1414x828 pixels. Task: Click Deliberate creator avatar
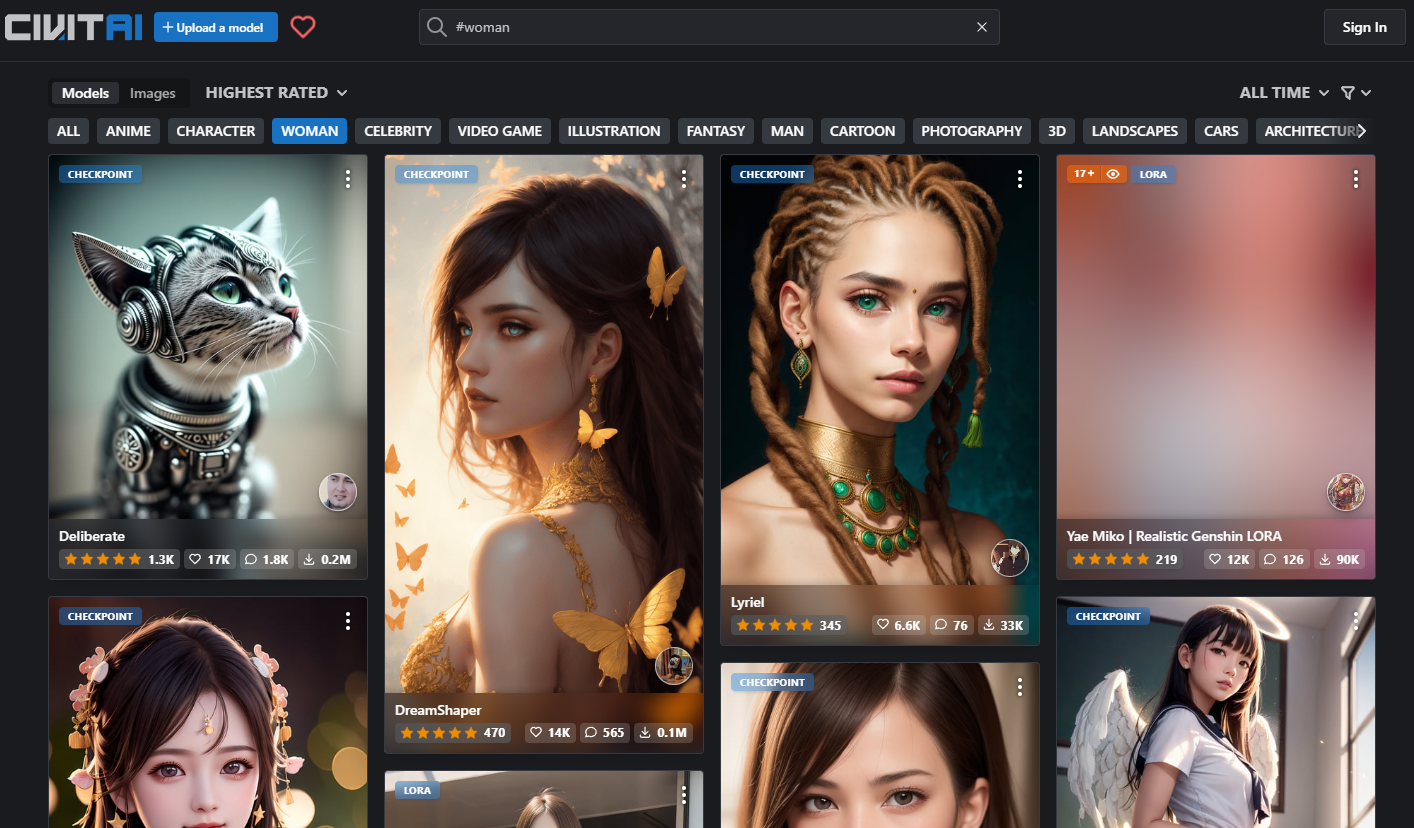click(338, 492)
